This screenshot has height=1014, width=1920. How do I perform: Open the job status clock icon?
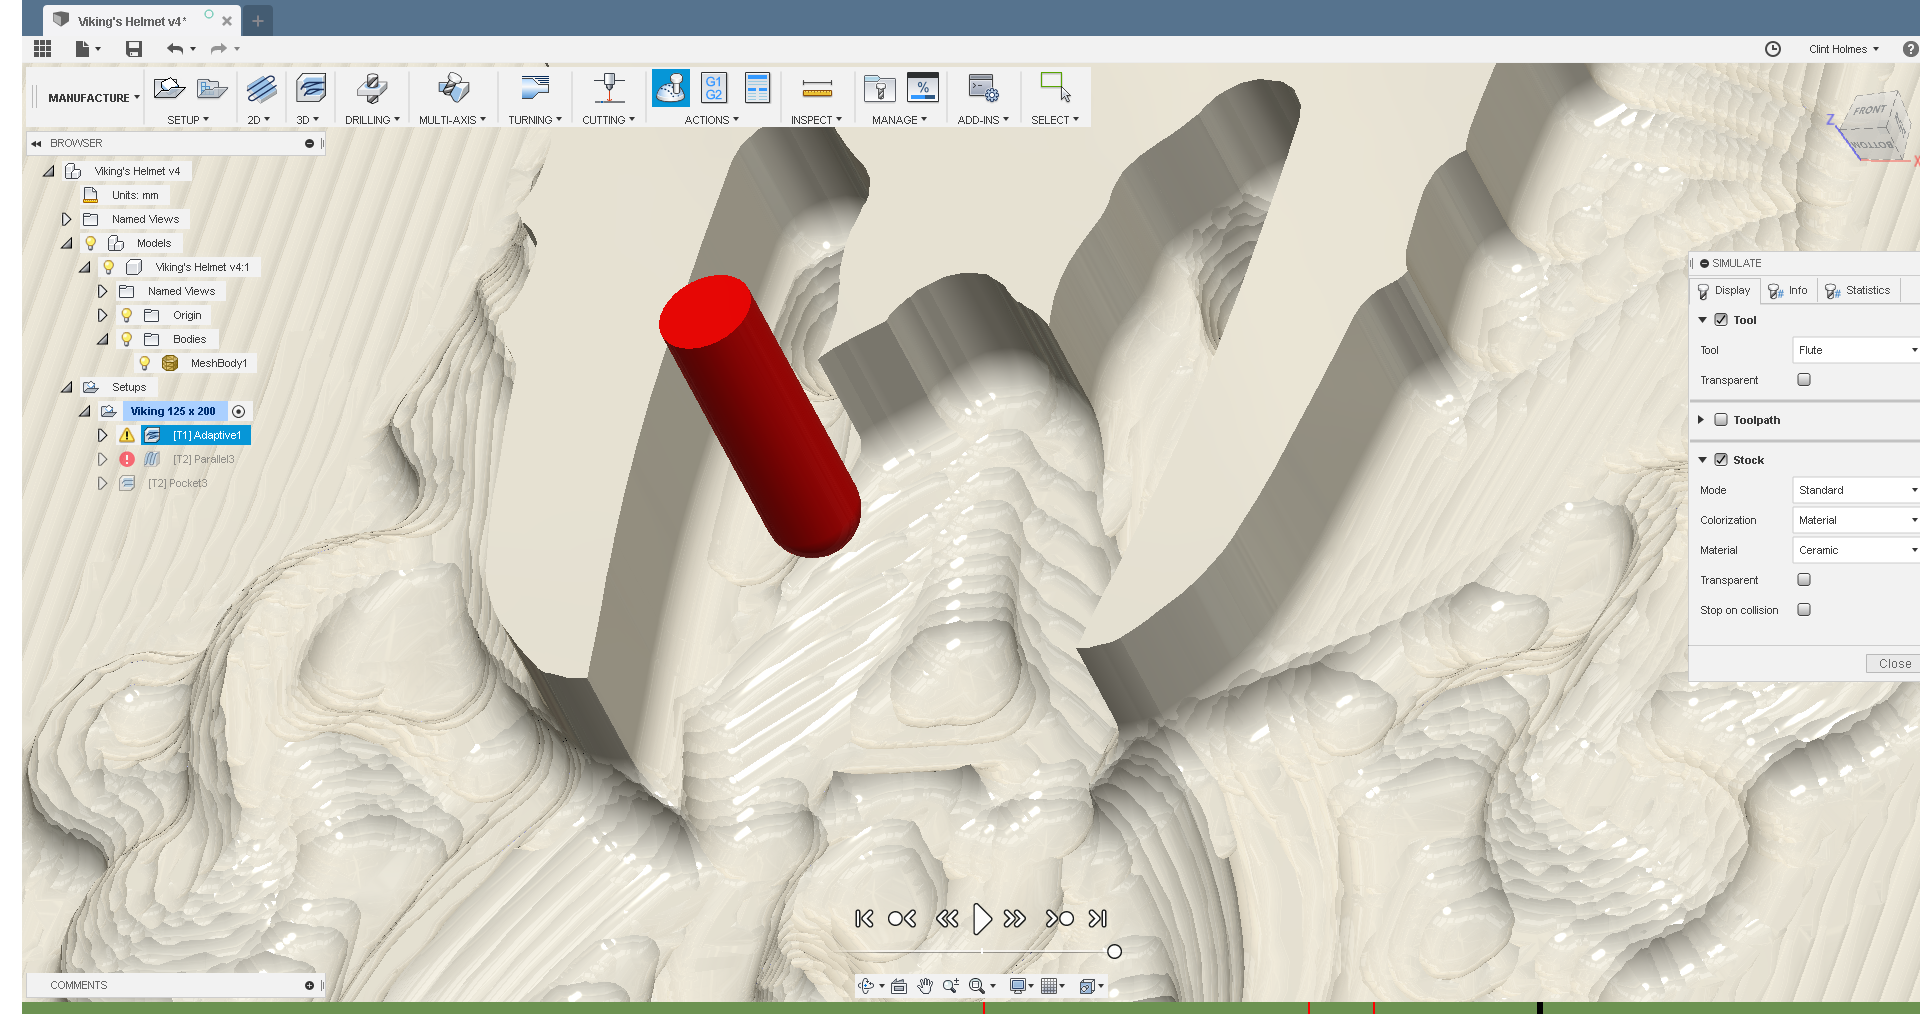[1774, 49]
